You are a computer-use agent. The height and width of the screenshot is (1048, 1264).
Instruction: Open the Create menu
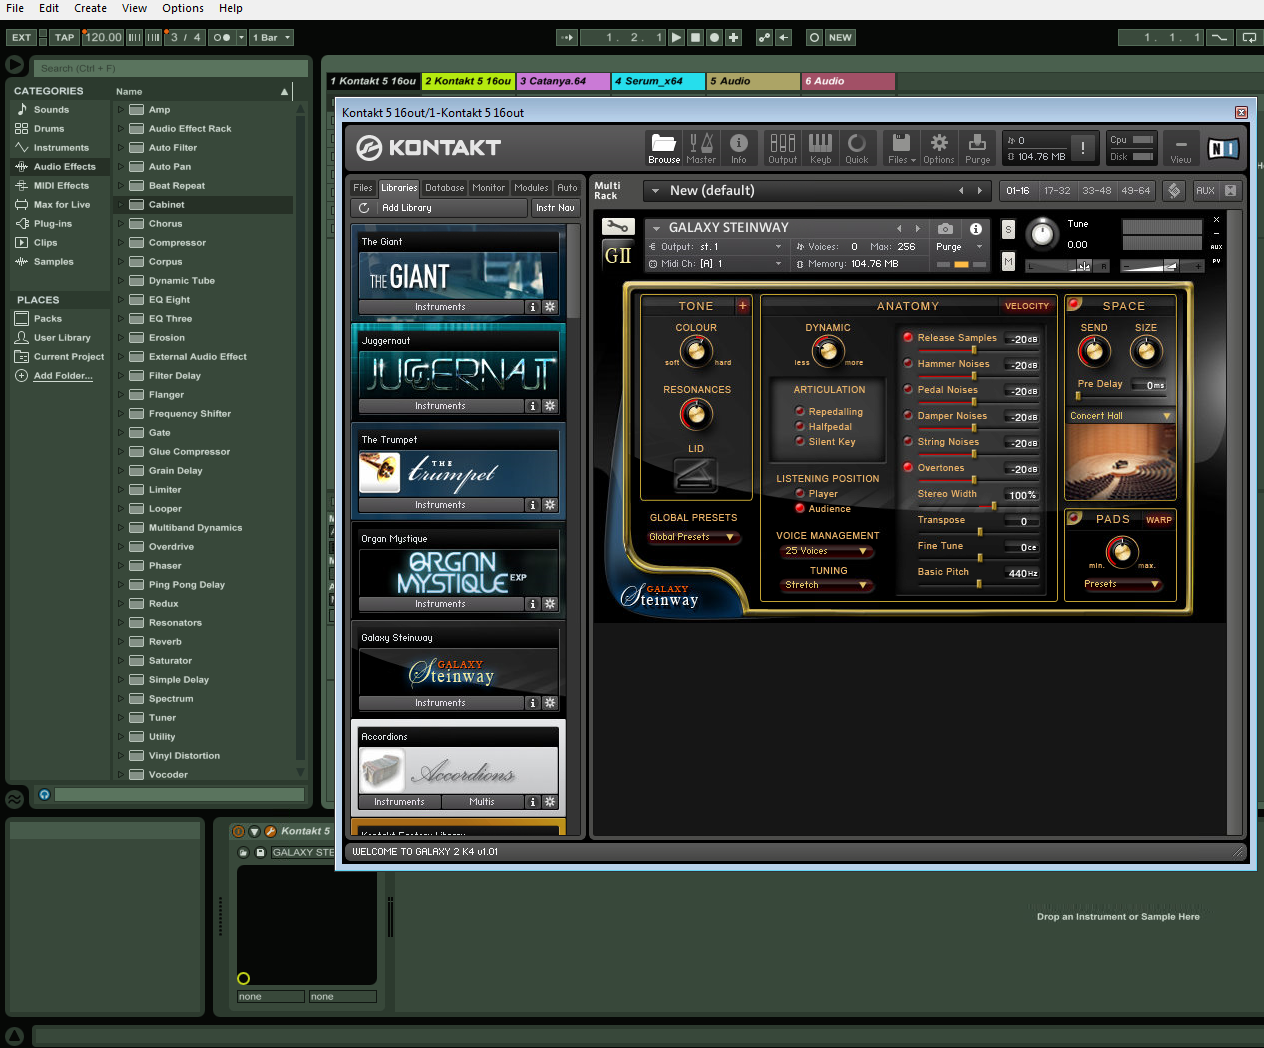point(90,8)
